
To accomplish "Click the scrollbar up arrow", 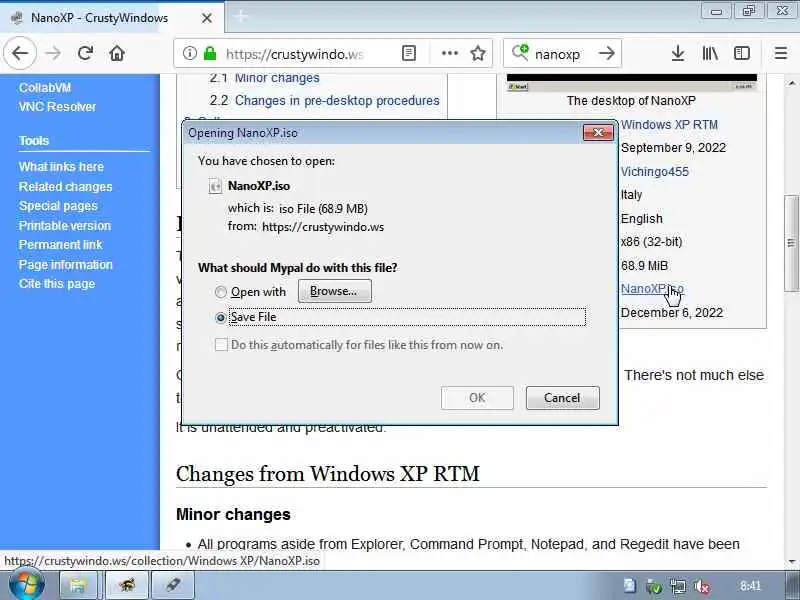I will pos(791,83).
